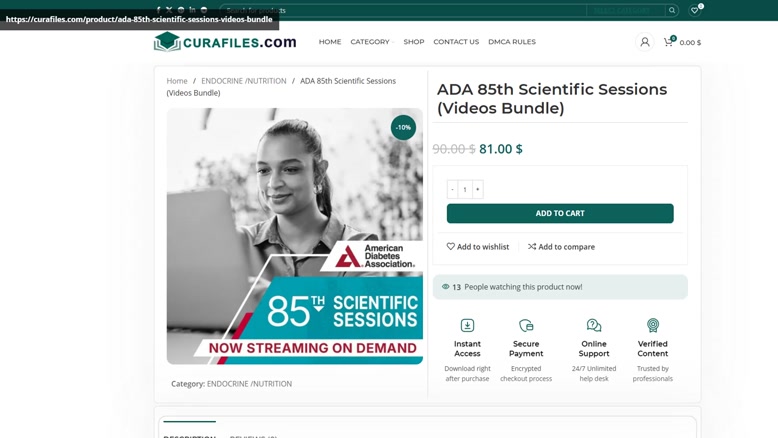Open the wishlist heart icon in top bar

click(x=695, y=10)
